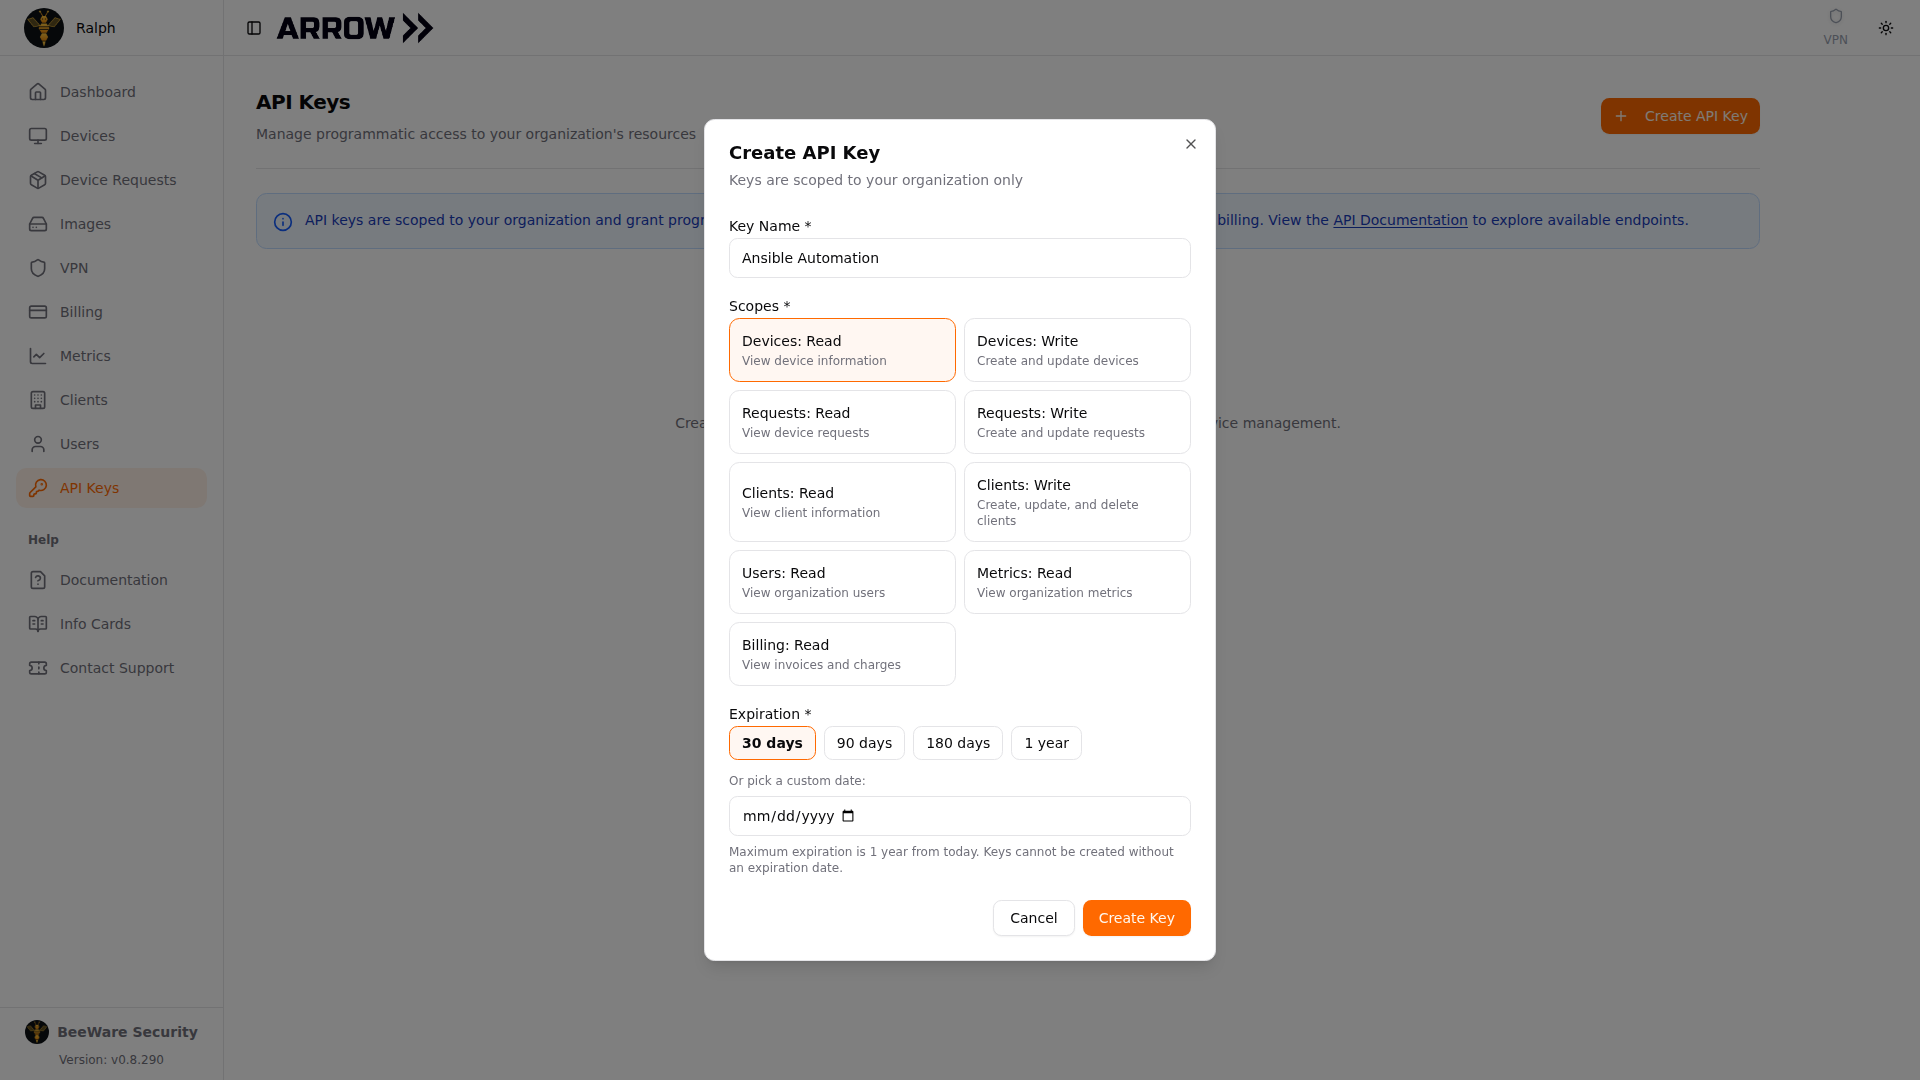The height and width of the screenshot is (1080, 1920).
Task: Click the VPN status shield in header
Action: tap(1835, 17)
